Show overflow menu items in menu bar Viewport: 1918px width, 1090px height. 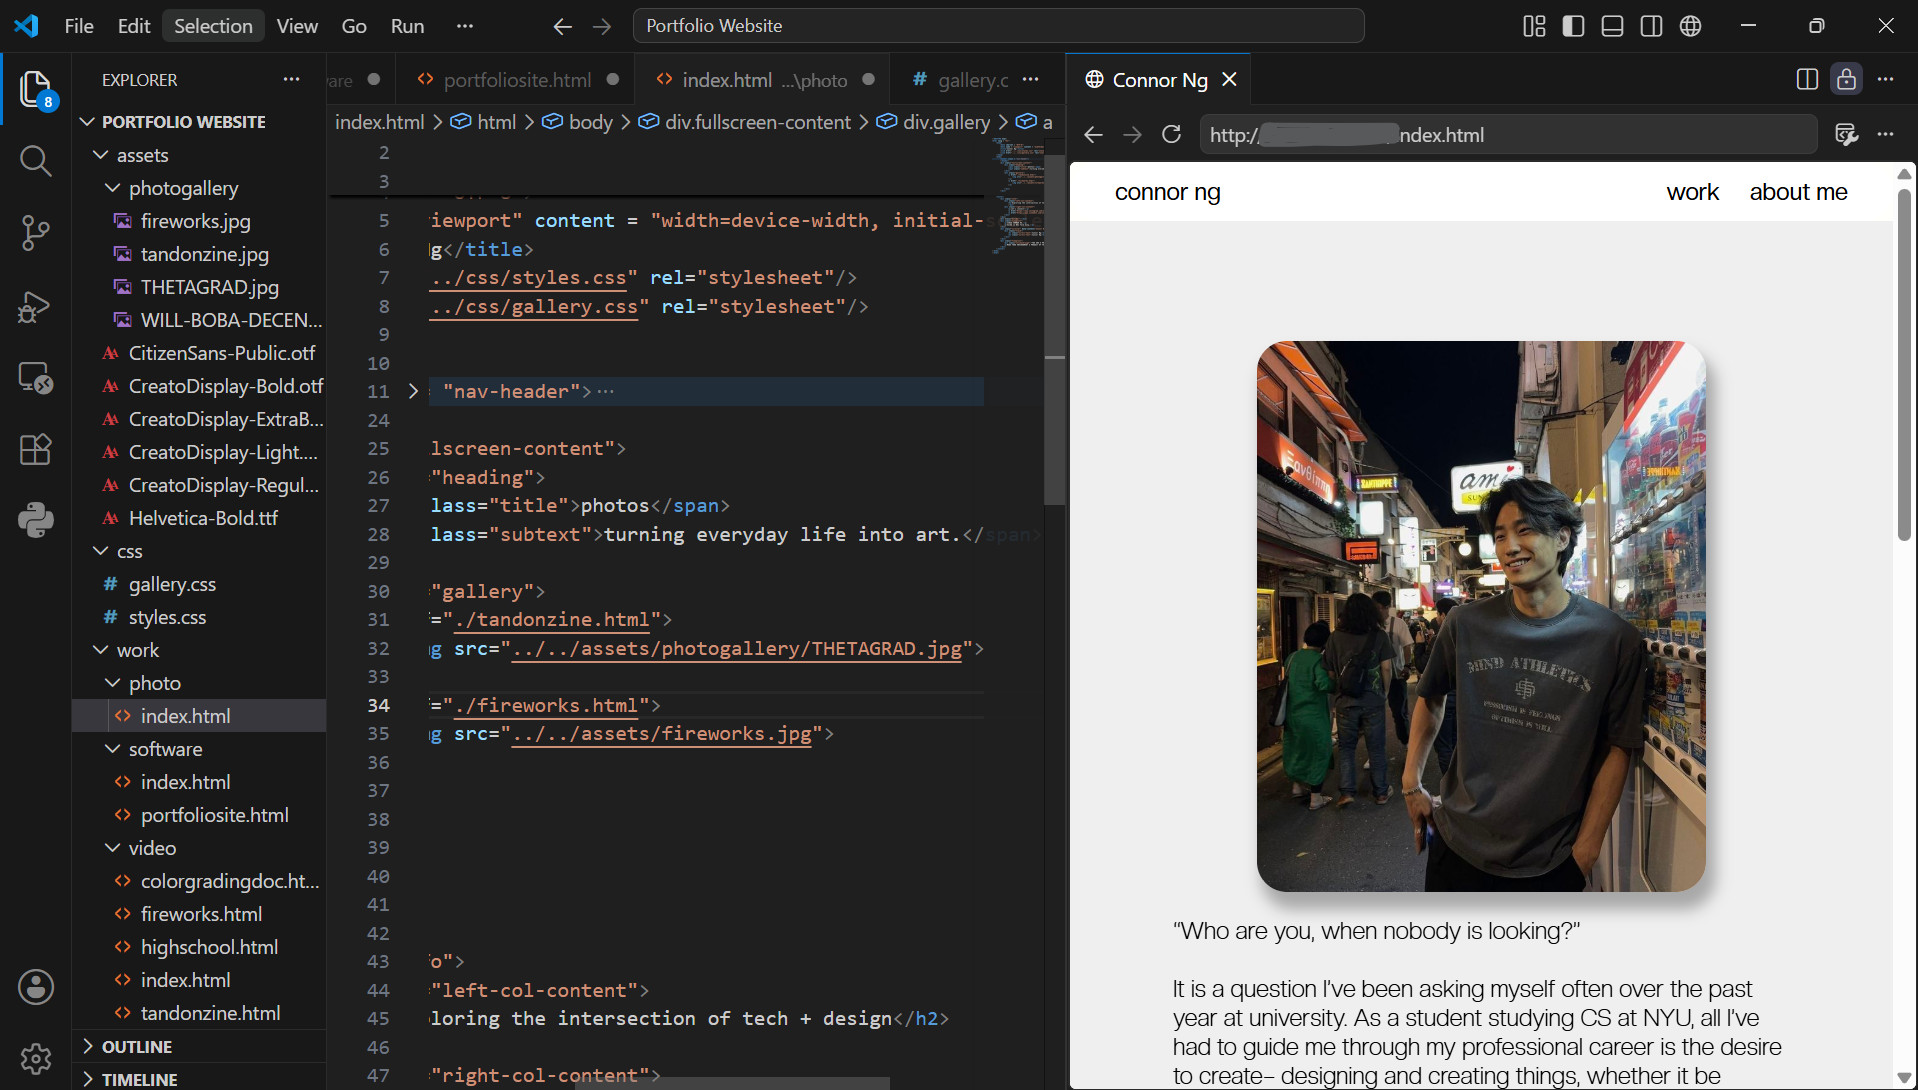click(x=465, y=26)
